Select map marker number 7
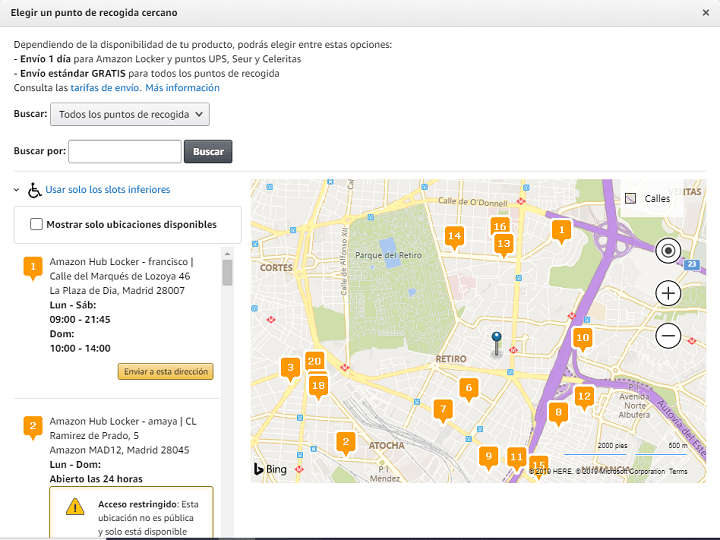720x540 pixels. click(x=443, y=410)
